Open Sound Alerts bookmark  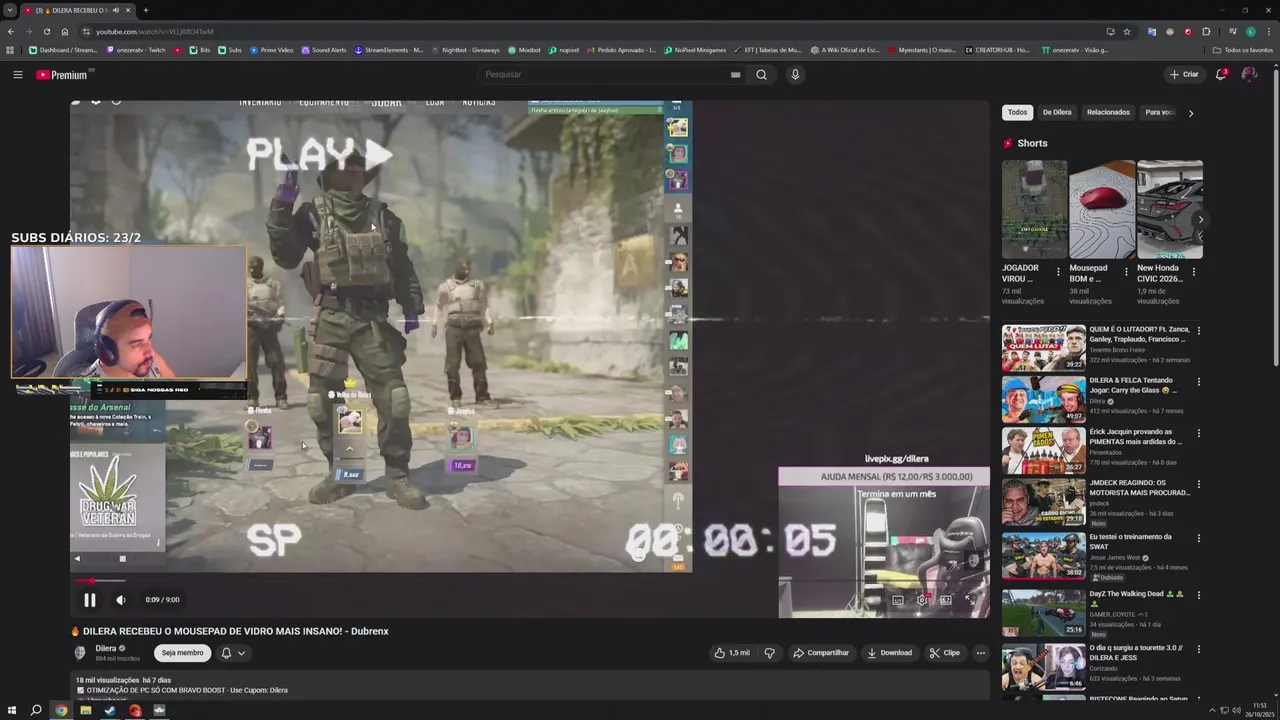324,50
